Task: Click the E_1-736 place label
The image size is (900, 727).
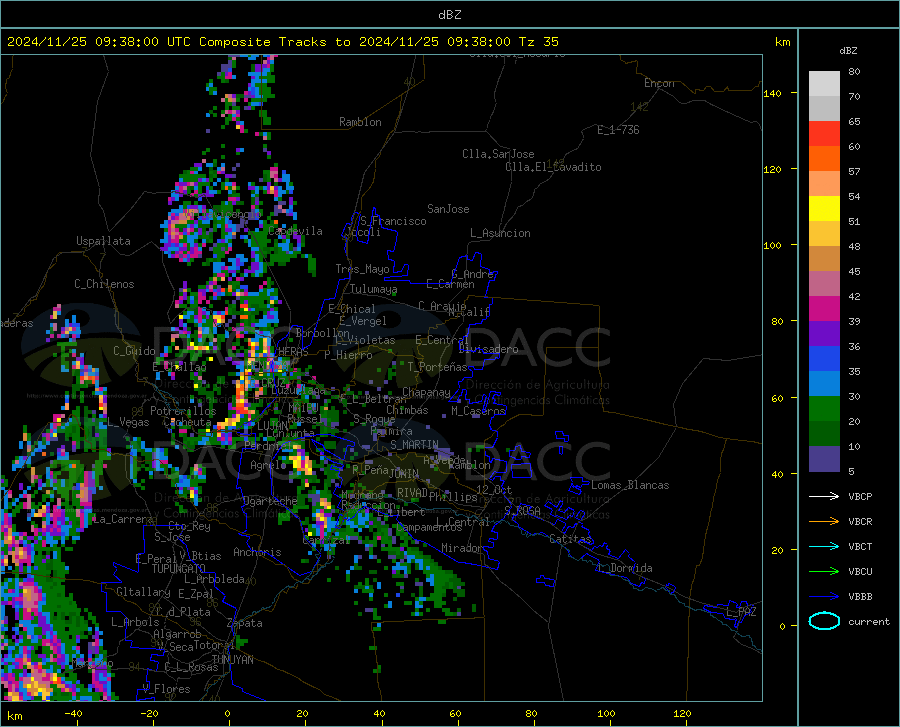Action: (618, 130)
